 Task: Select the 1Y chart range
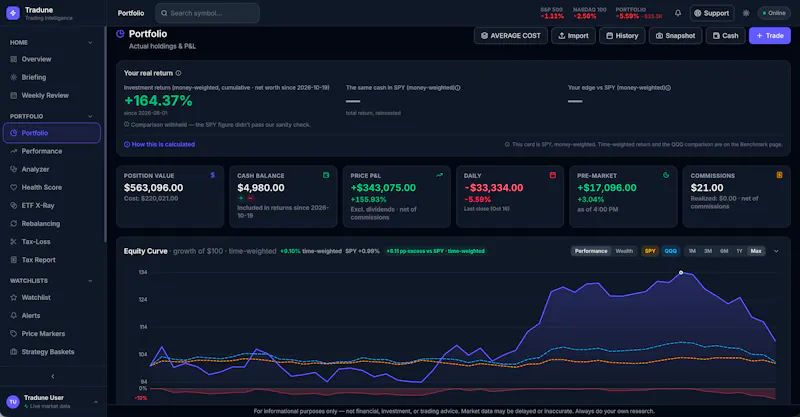[x=739, y=251]
